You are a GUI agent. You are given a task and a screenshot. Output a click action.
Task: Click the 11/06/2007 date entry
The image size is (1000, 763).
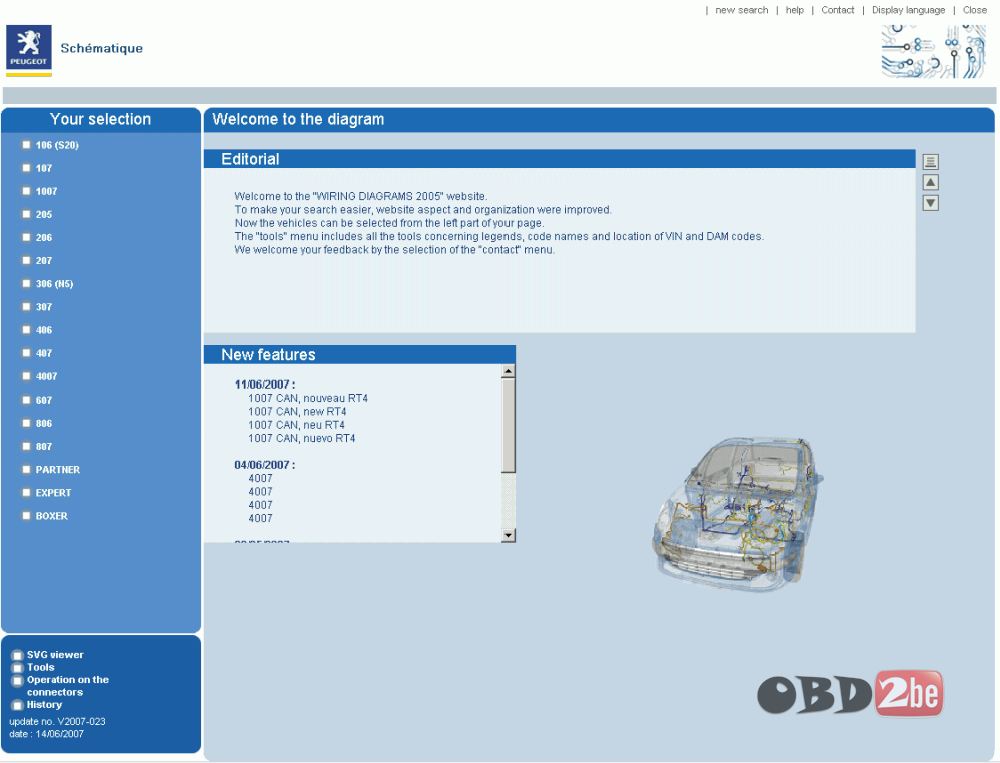click(265, 385)
